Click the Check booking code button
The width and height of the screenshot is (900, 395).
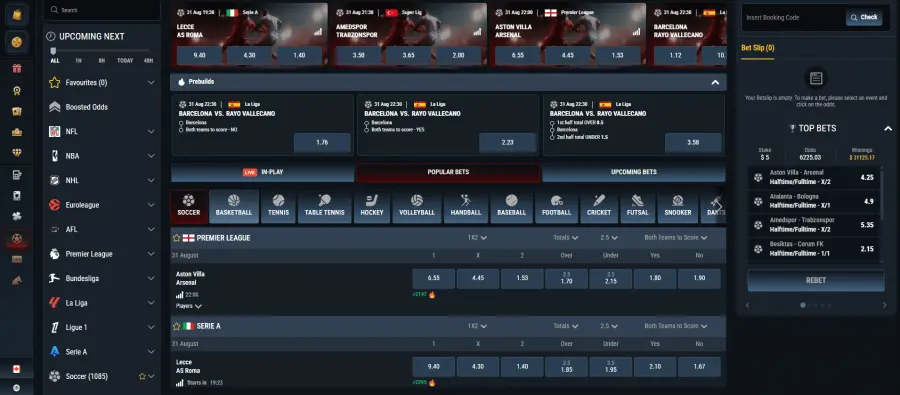click(x=864, y=18)
